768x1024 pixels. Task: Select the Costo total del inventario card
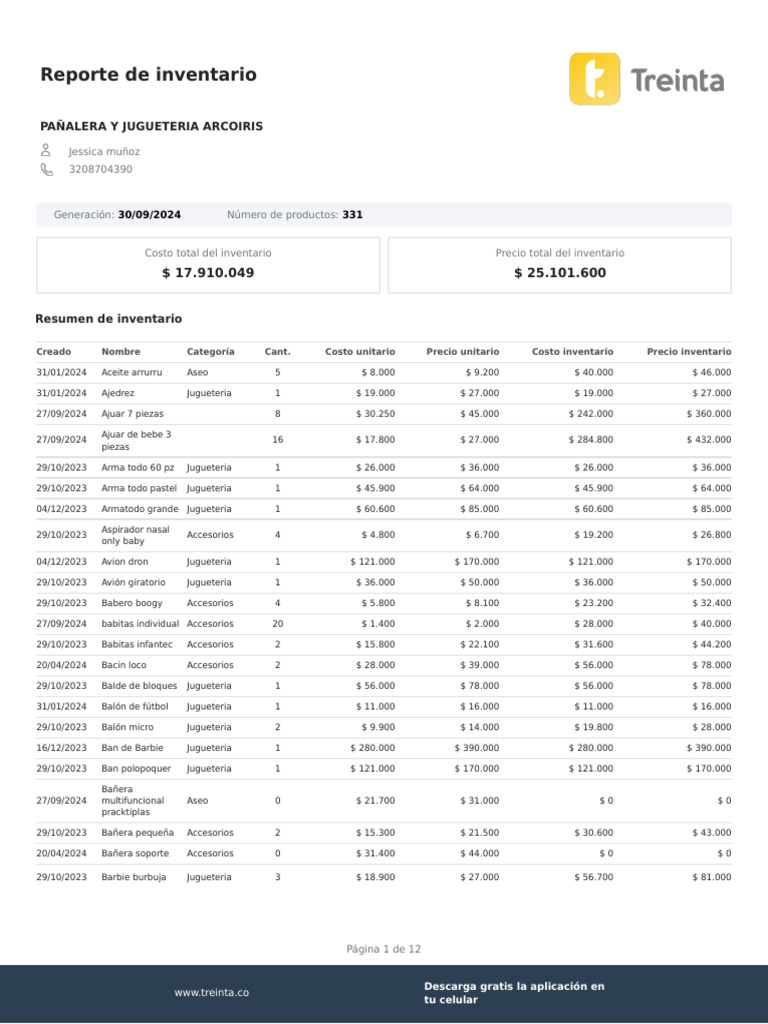[208, 265]
